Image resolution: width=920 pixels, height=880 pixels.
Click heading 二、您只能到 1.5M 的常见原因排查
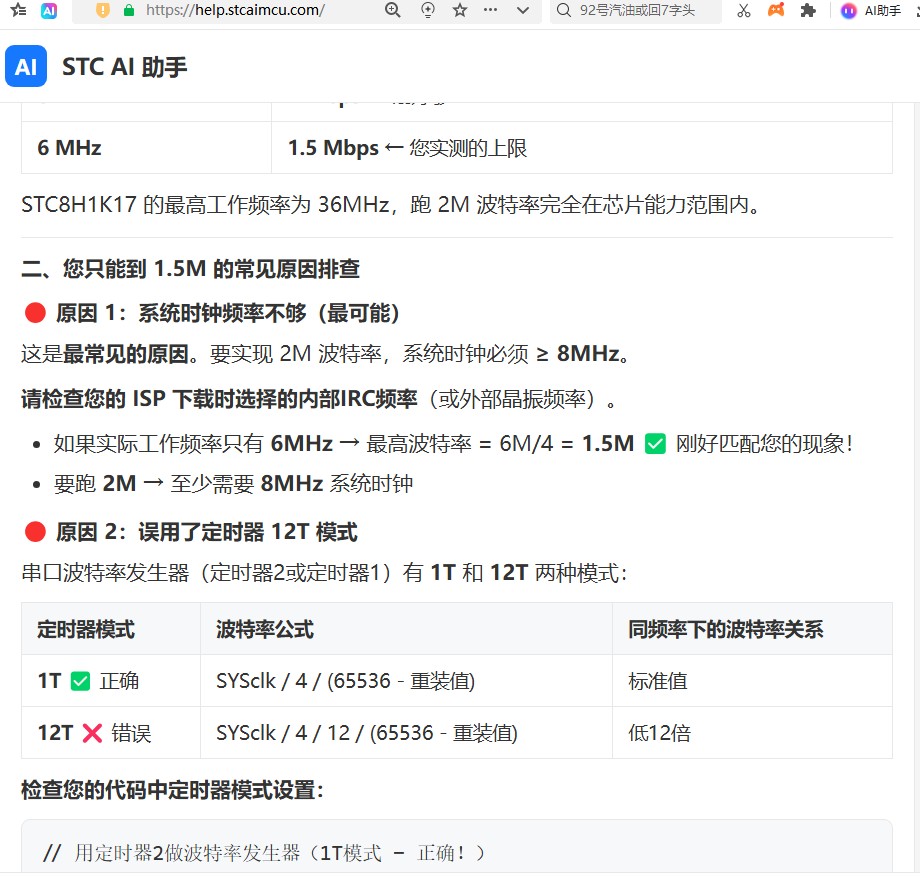pyautogui.click(x=190, y=269)
